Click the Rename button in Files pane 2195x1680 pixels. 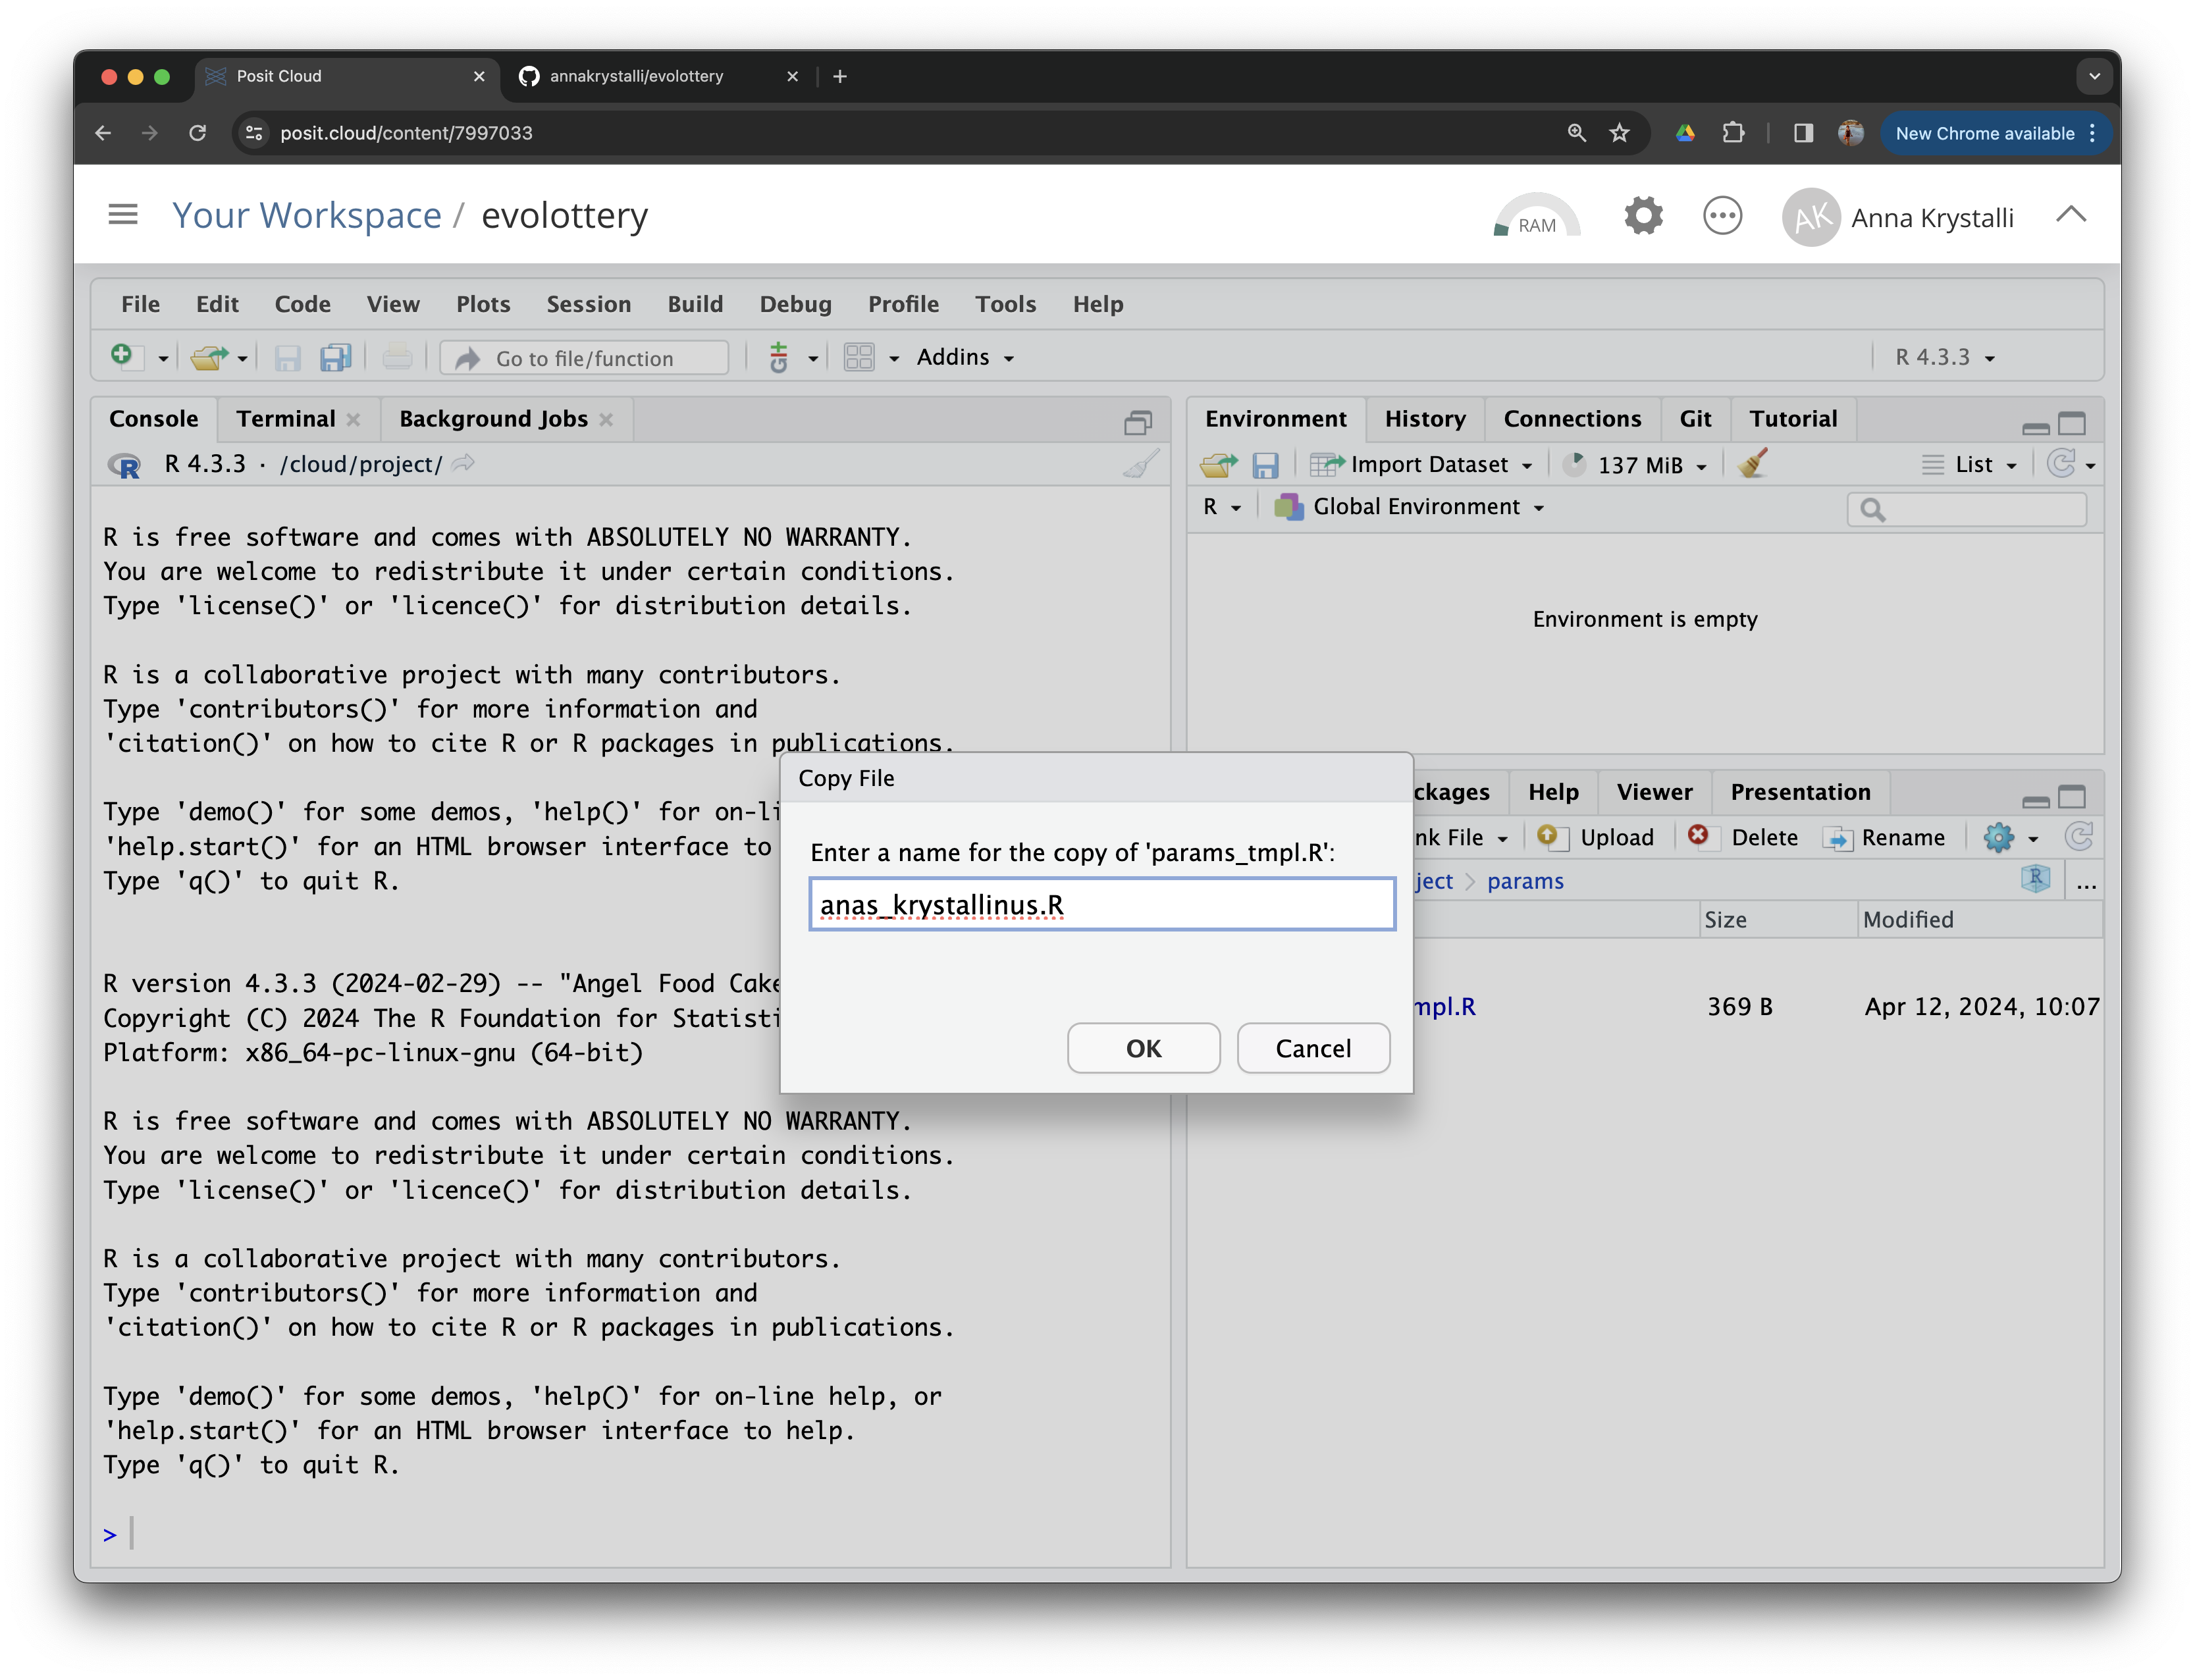tap(1883, 837)
